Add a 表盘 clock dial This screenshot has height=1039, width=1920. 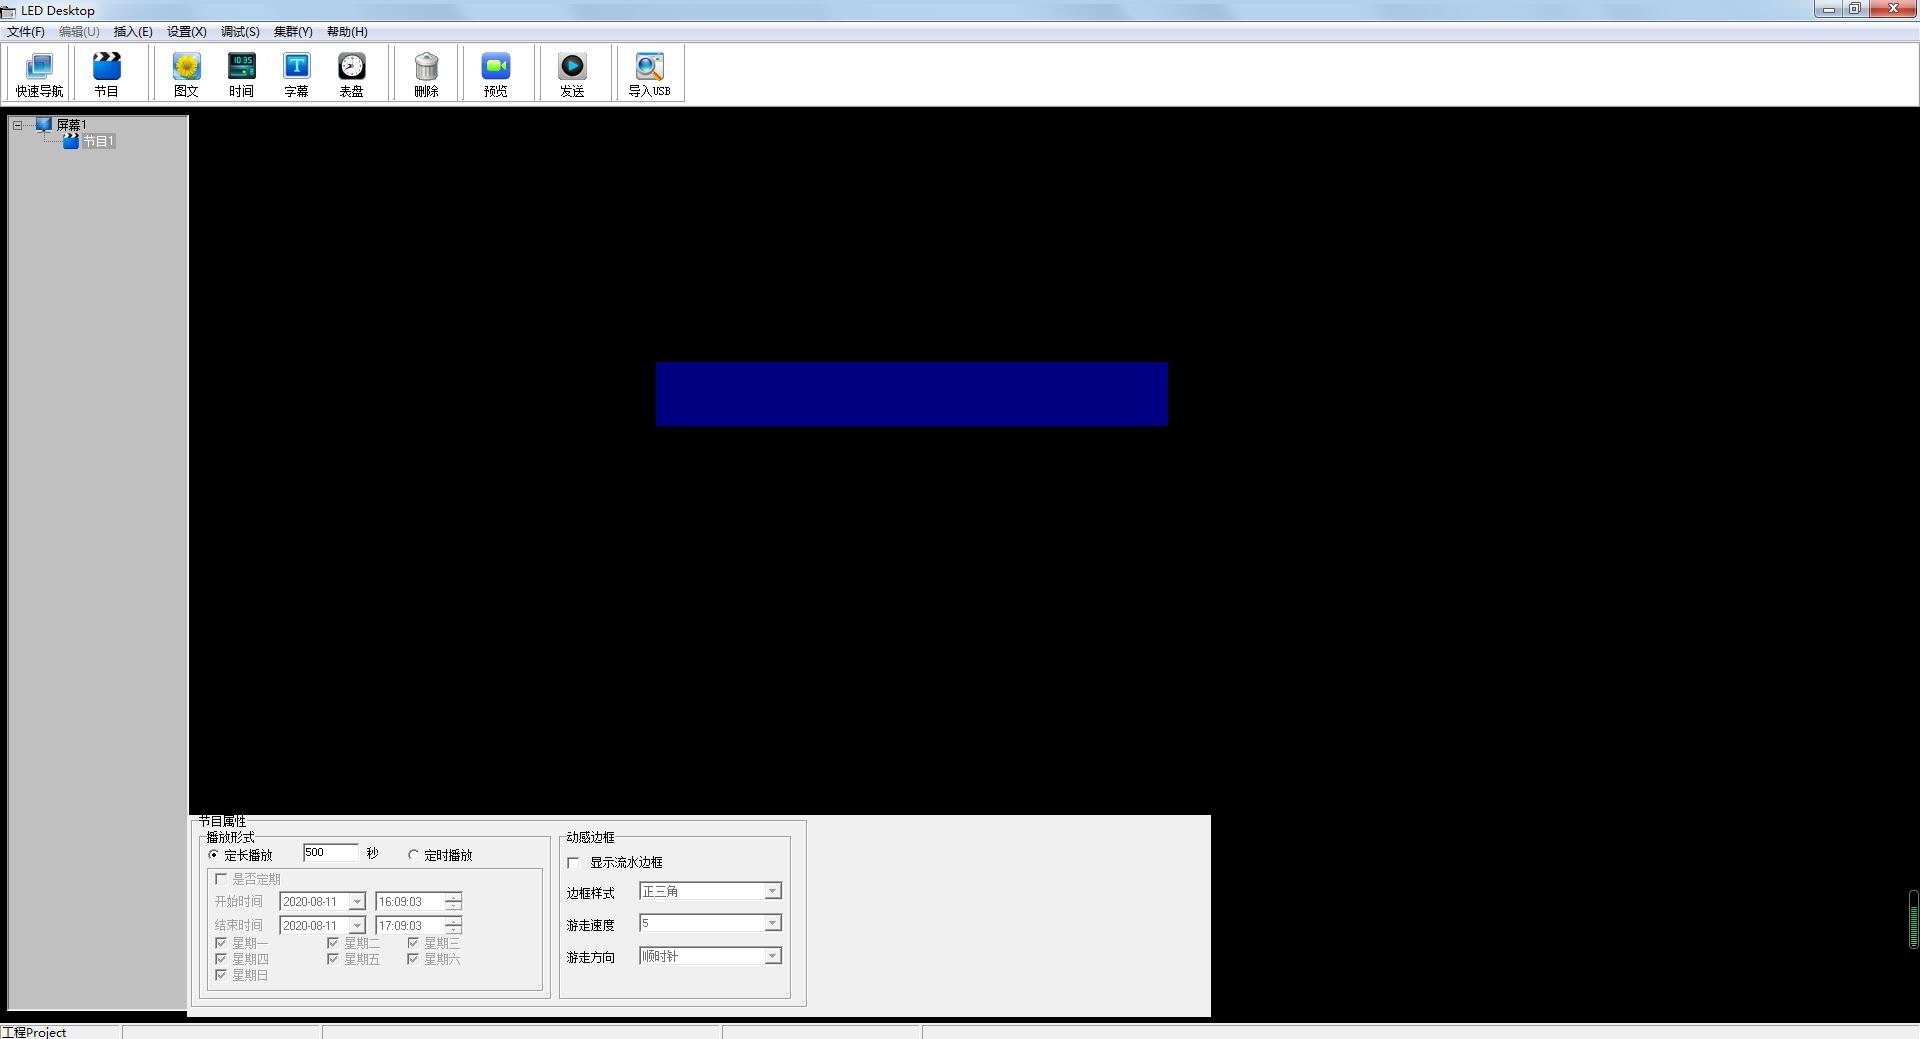pyautogui.click(x=351, y=74)
